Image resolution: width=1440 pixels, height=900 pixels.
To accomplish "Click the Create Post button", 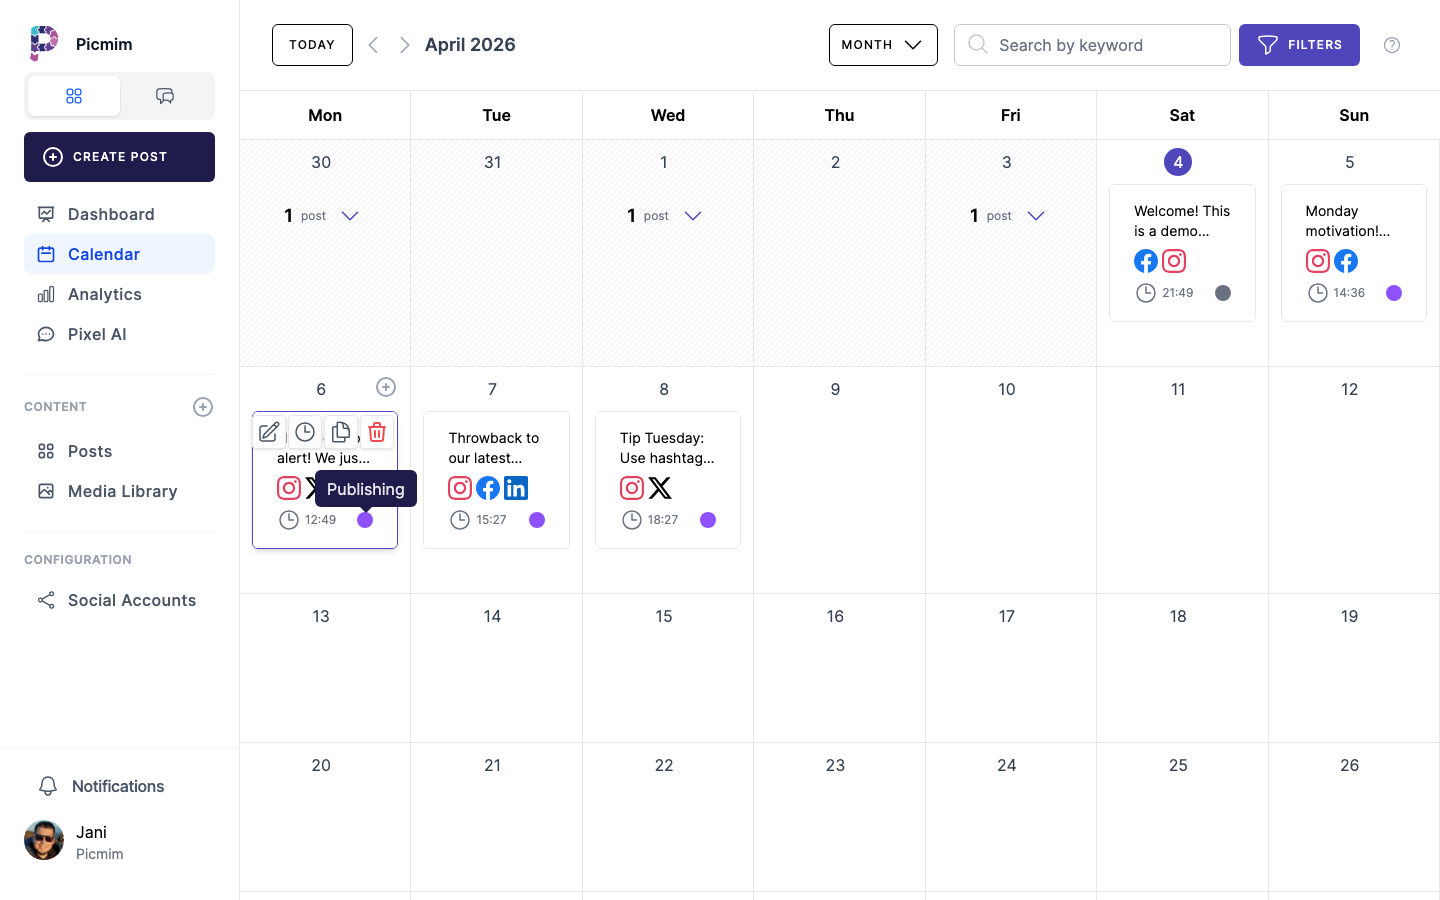I will (119, 157).
